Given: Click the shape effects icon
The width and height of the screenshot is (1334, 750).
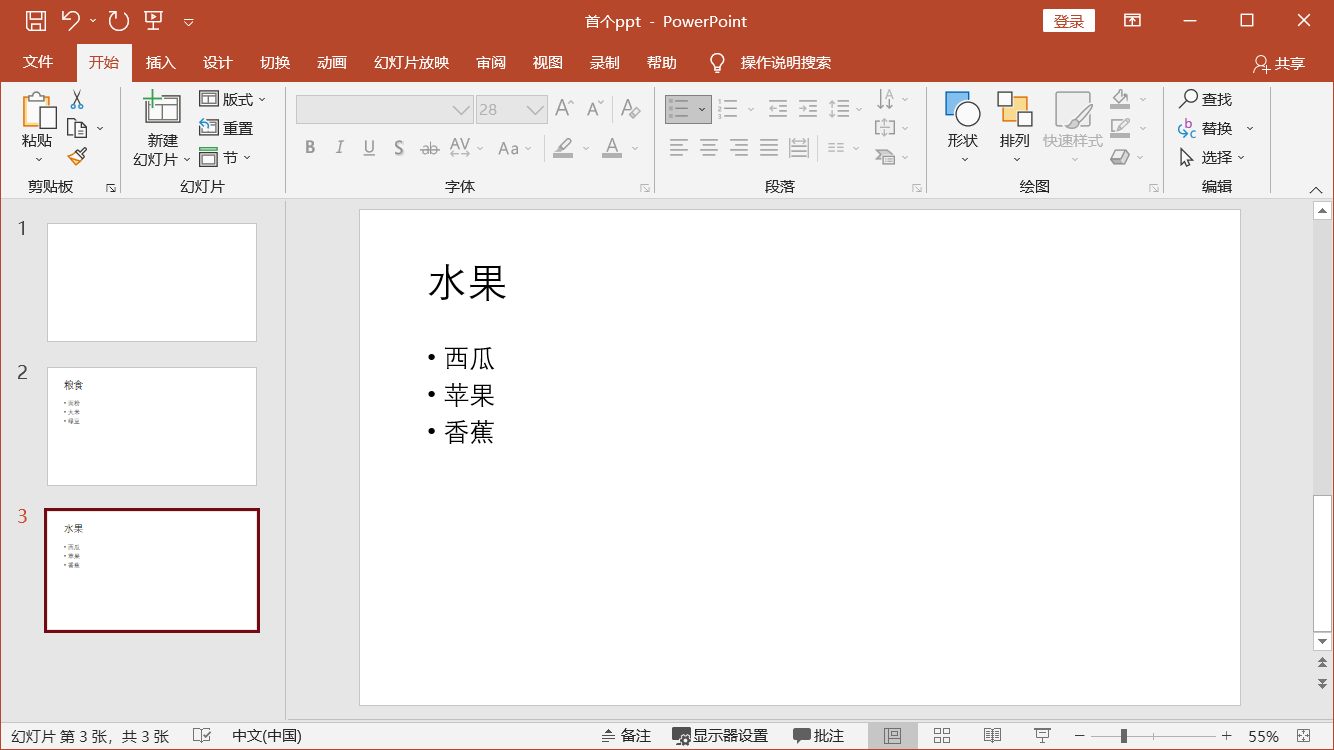Looking at the screenshot, I should coord(1120,157).
